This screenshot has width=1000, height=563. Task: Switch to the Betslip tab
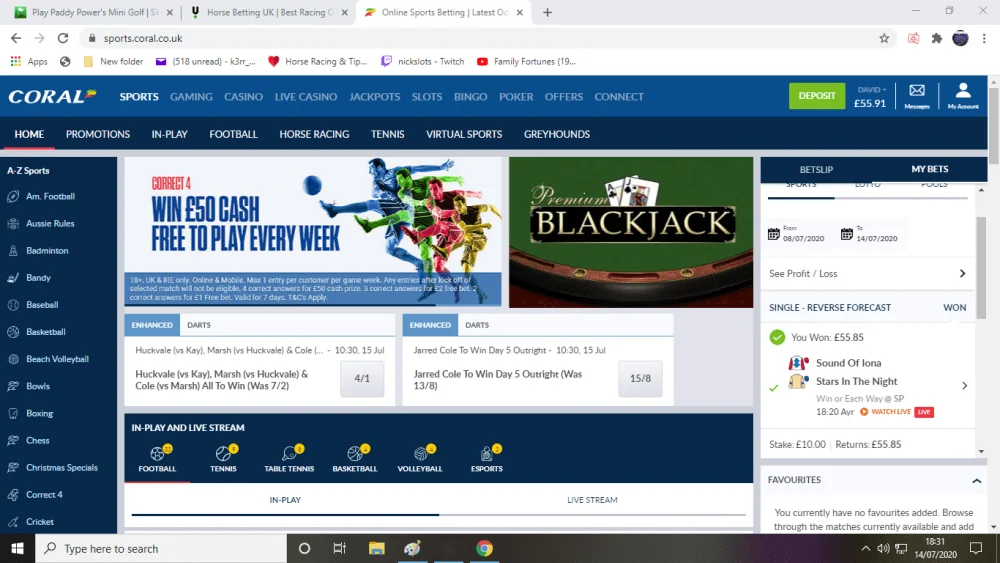[816, 170]
